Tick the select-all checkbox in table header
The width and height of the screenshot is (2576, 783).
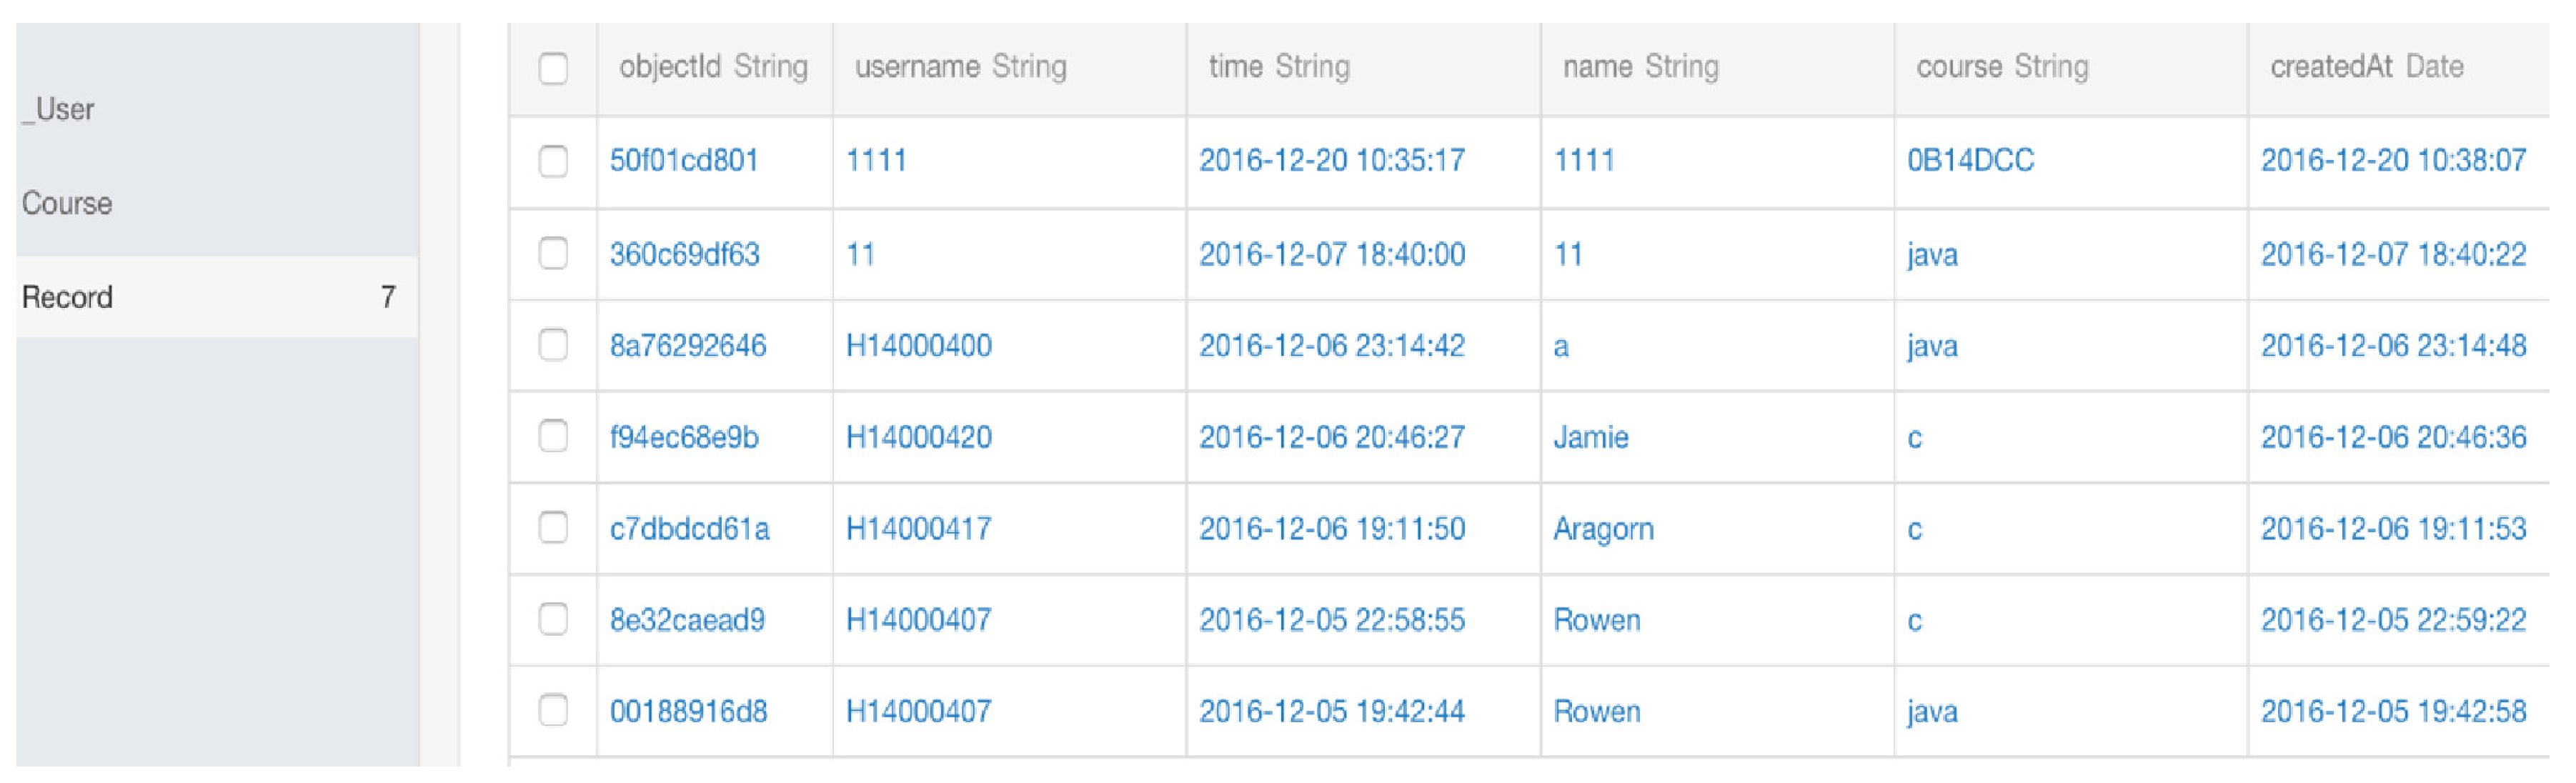point(553,69)
